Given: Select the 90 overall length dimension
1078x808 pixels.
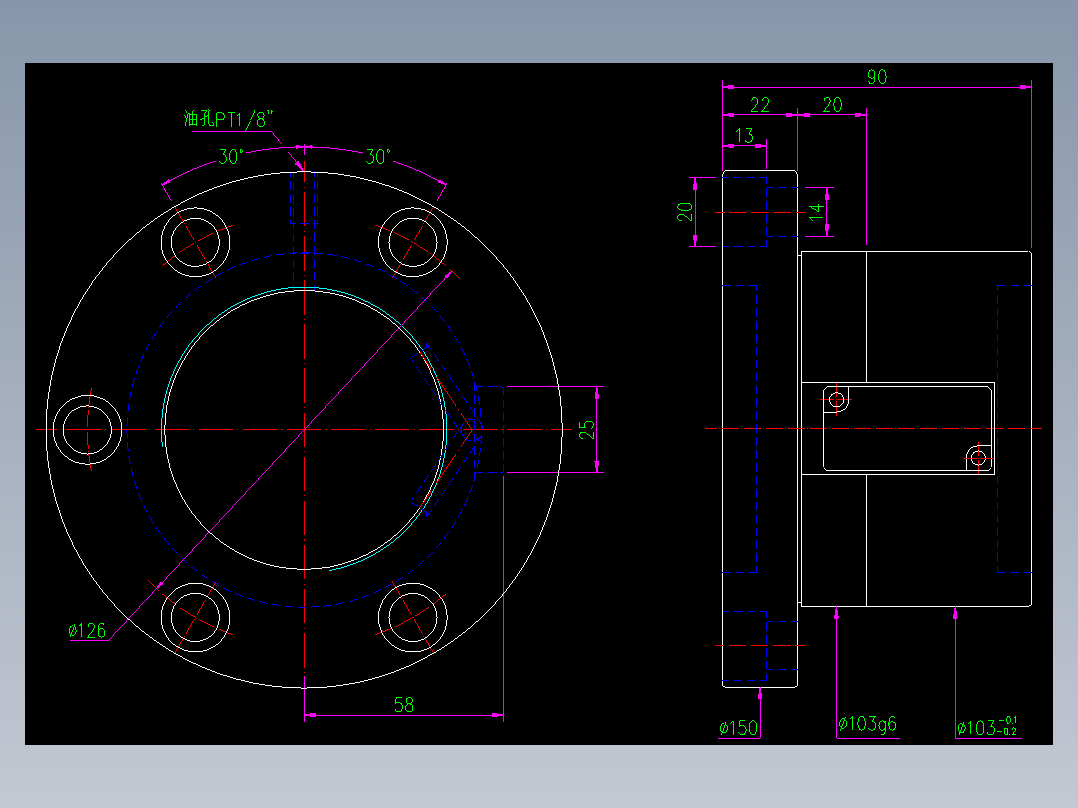Looking at the screenshot, I should [877, 76].
